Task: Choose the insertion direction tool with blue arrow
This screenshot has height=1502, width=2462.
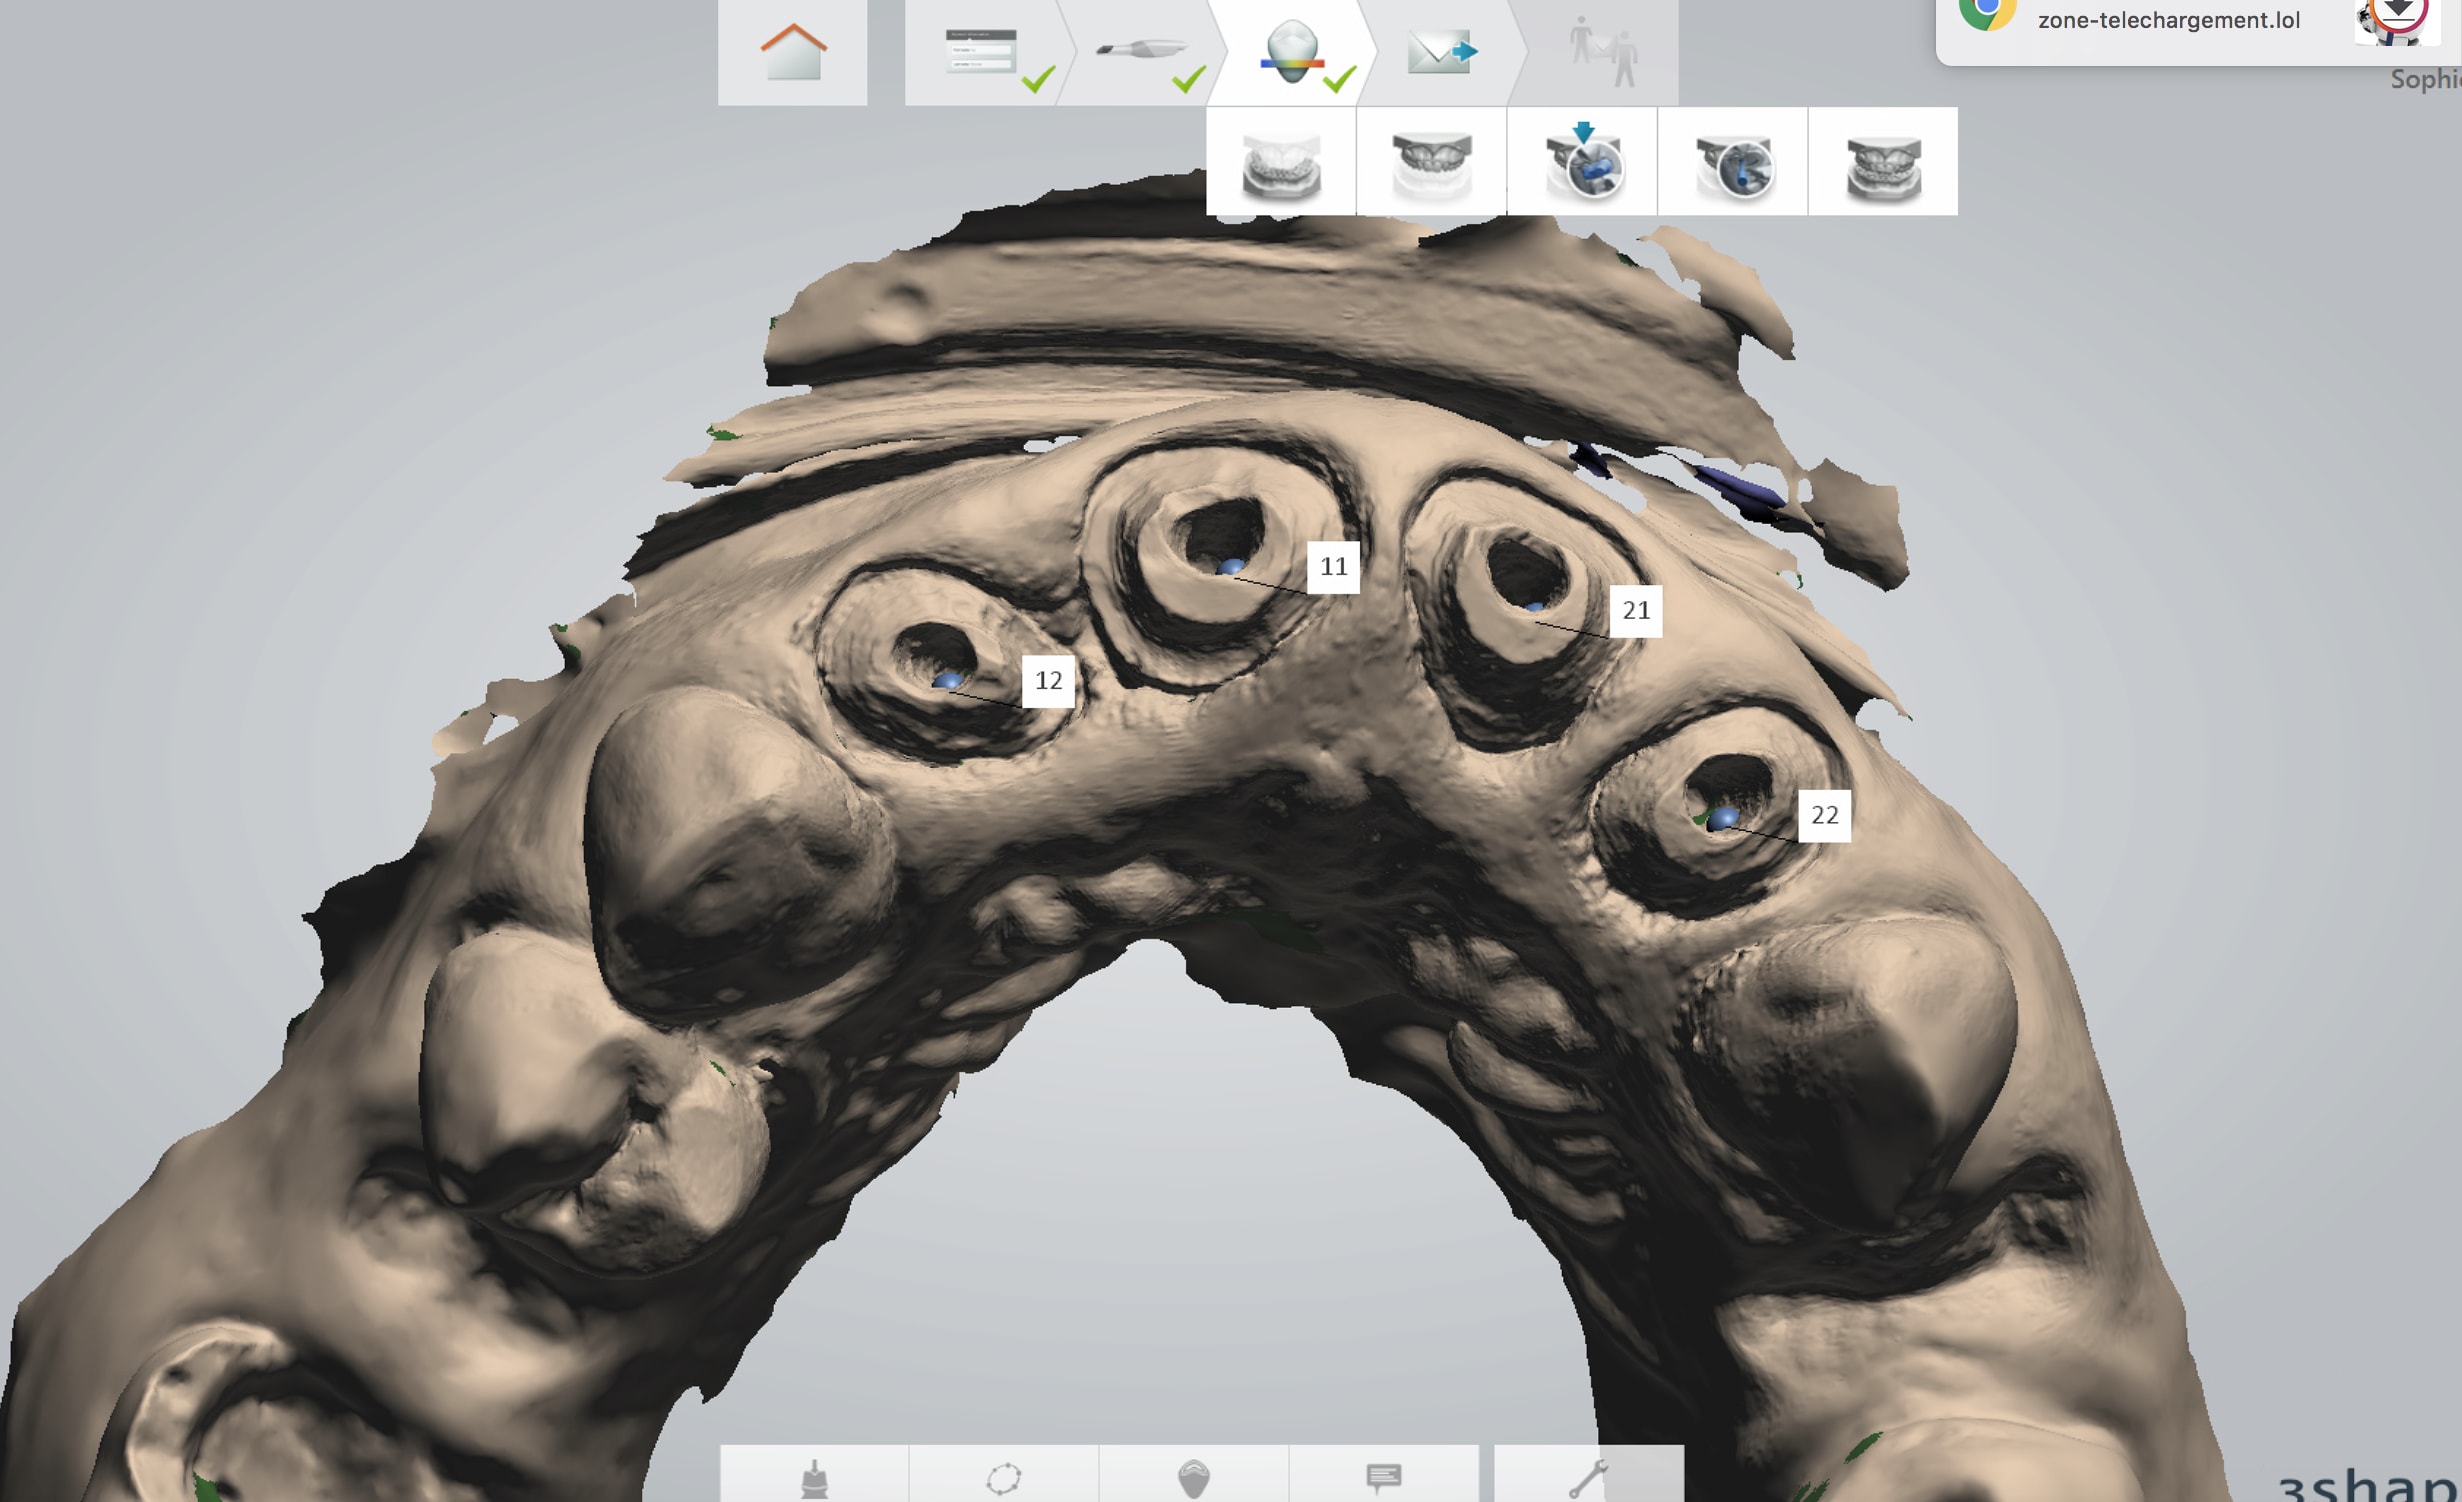Action: (x=1583, y=163)
